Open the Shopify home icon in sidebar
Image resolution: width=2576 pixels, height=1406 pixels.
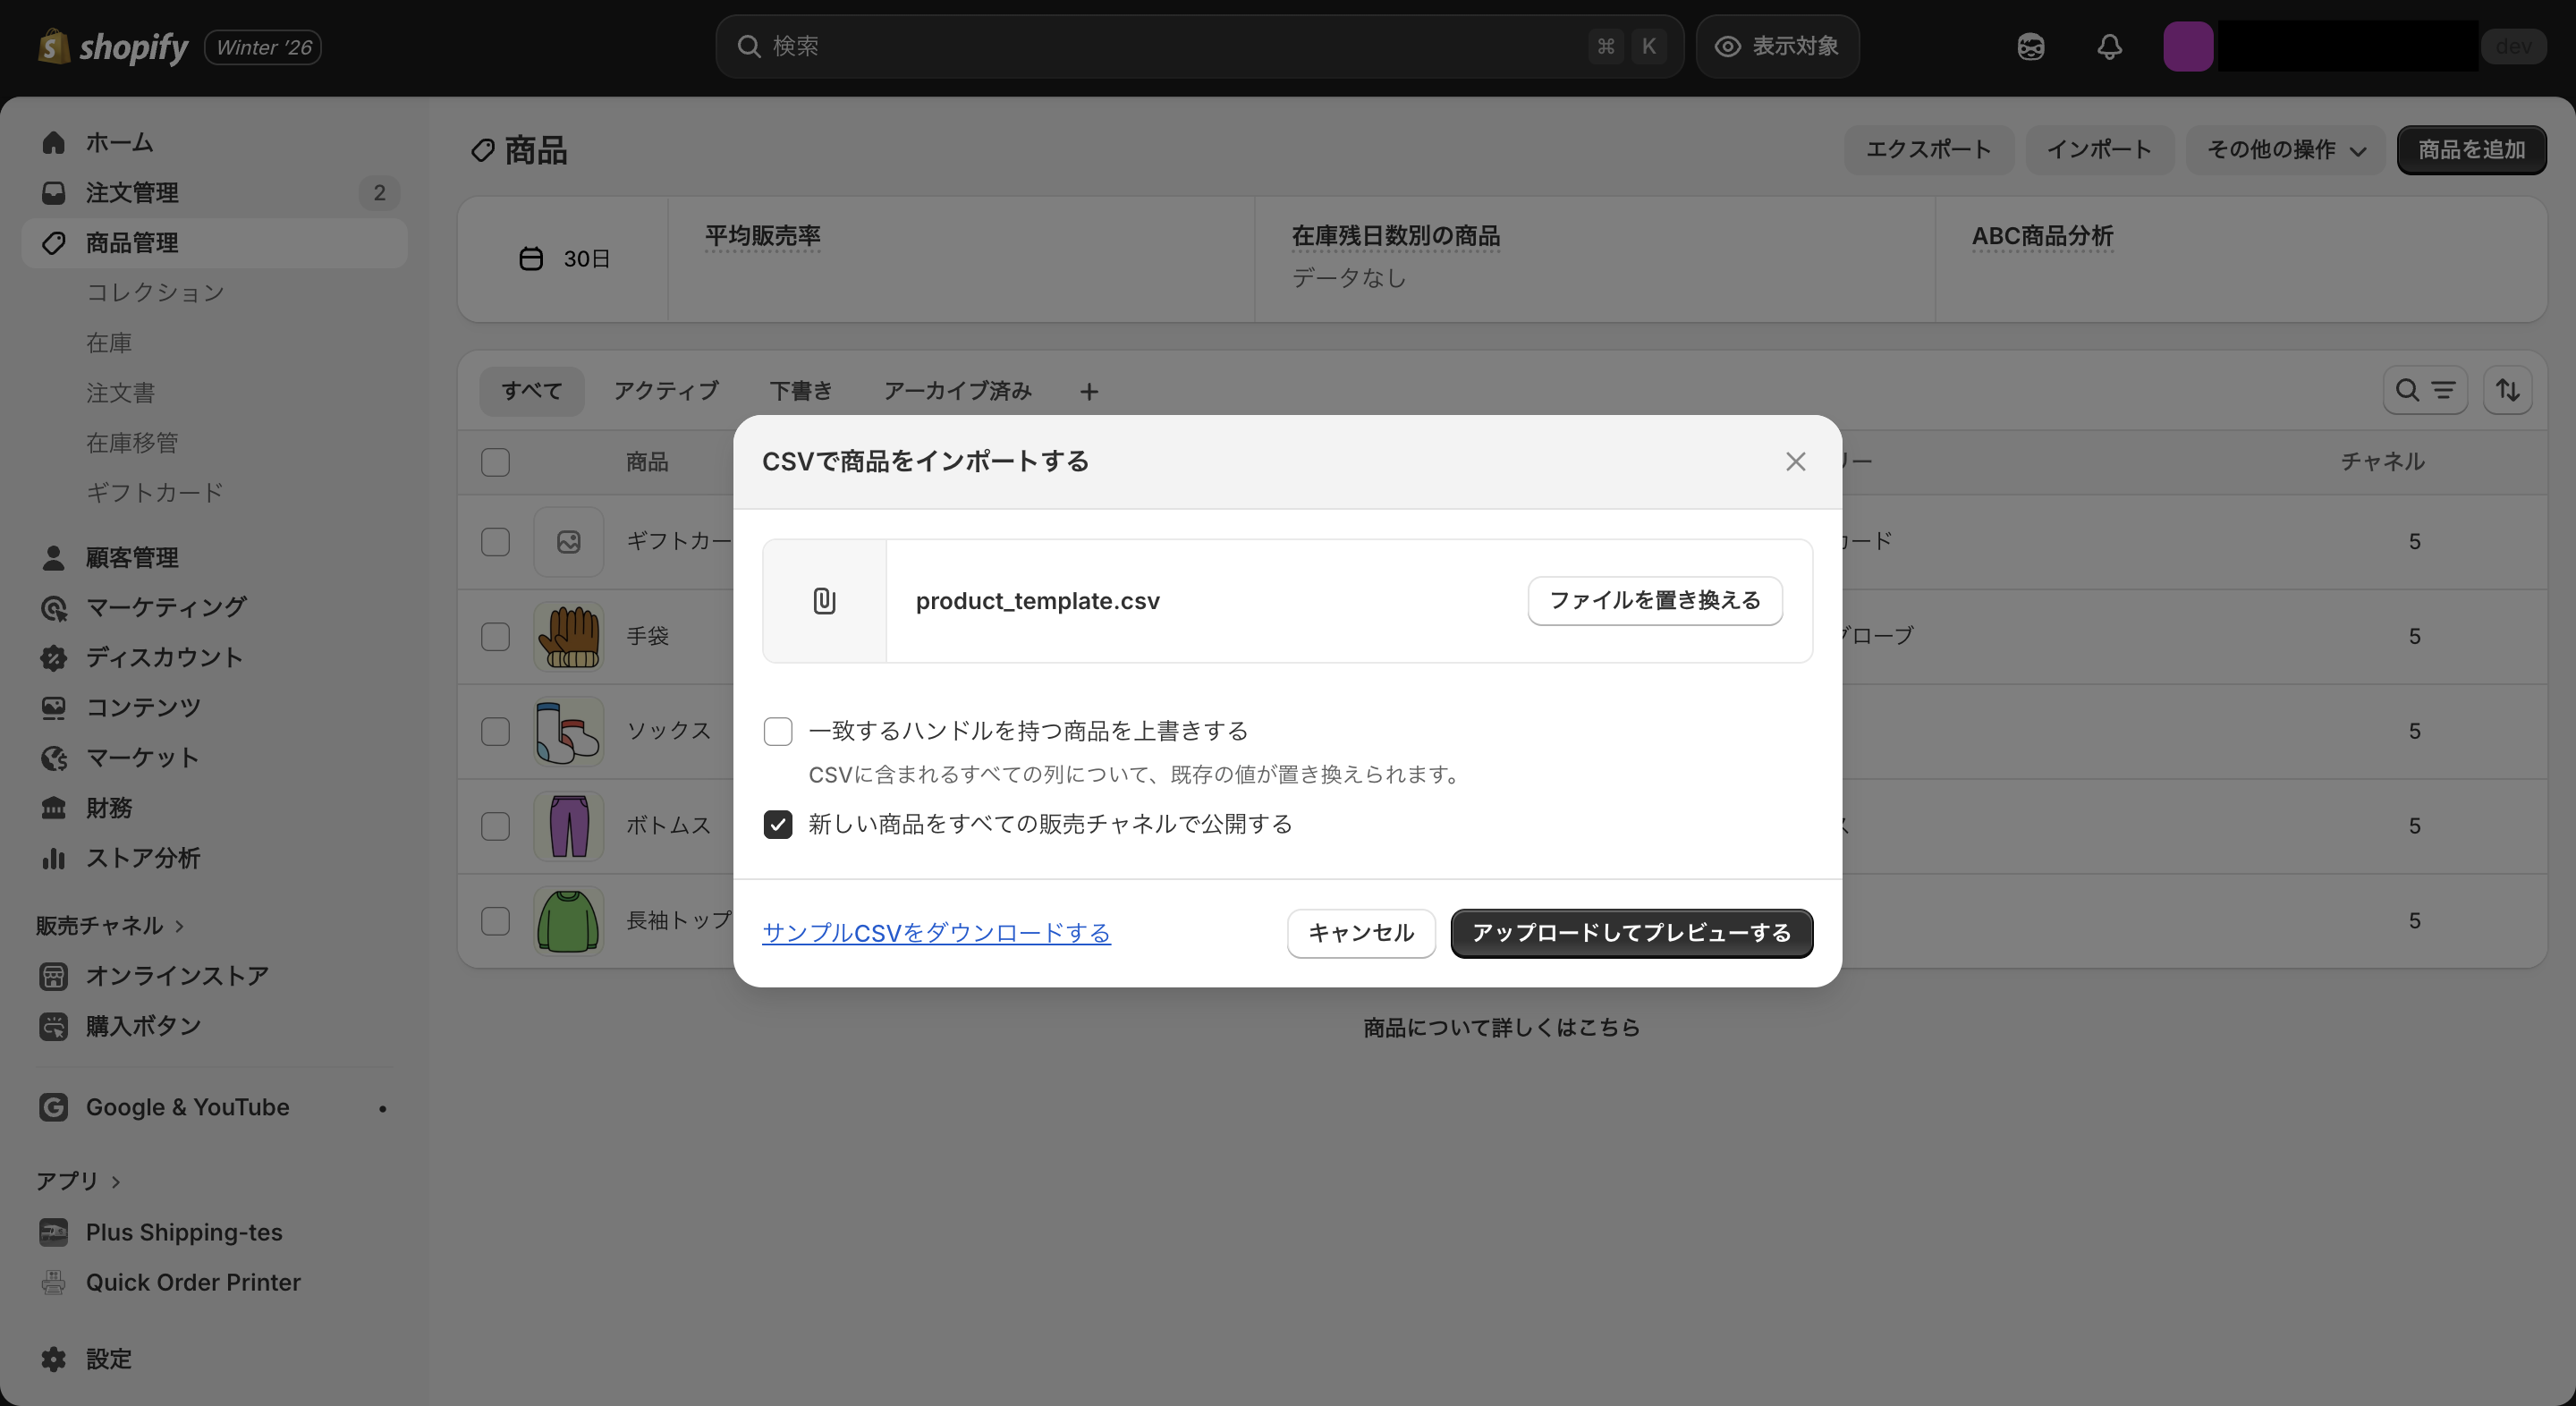pyautogui.click(x=54, y=142)
